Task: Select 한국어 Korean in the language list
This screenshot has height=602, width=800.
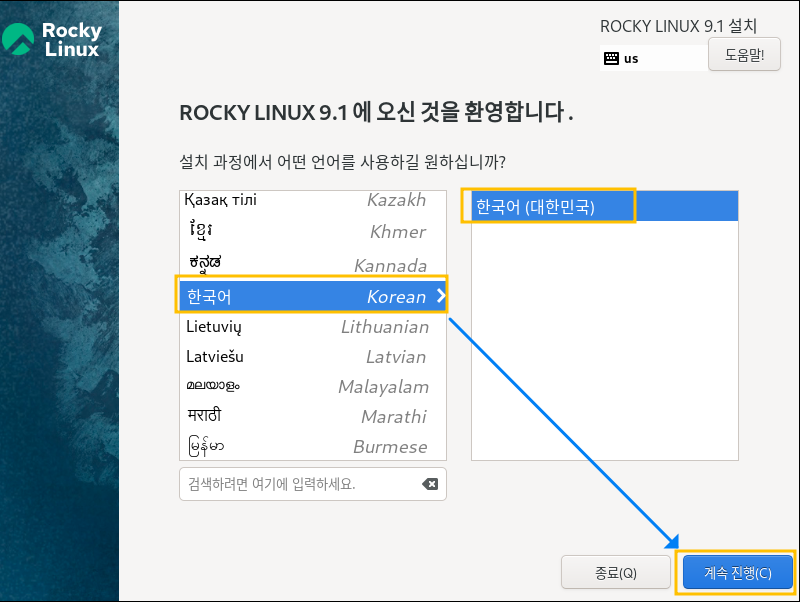Action: coord(313,296)
